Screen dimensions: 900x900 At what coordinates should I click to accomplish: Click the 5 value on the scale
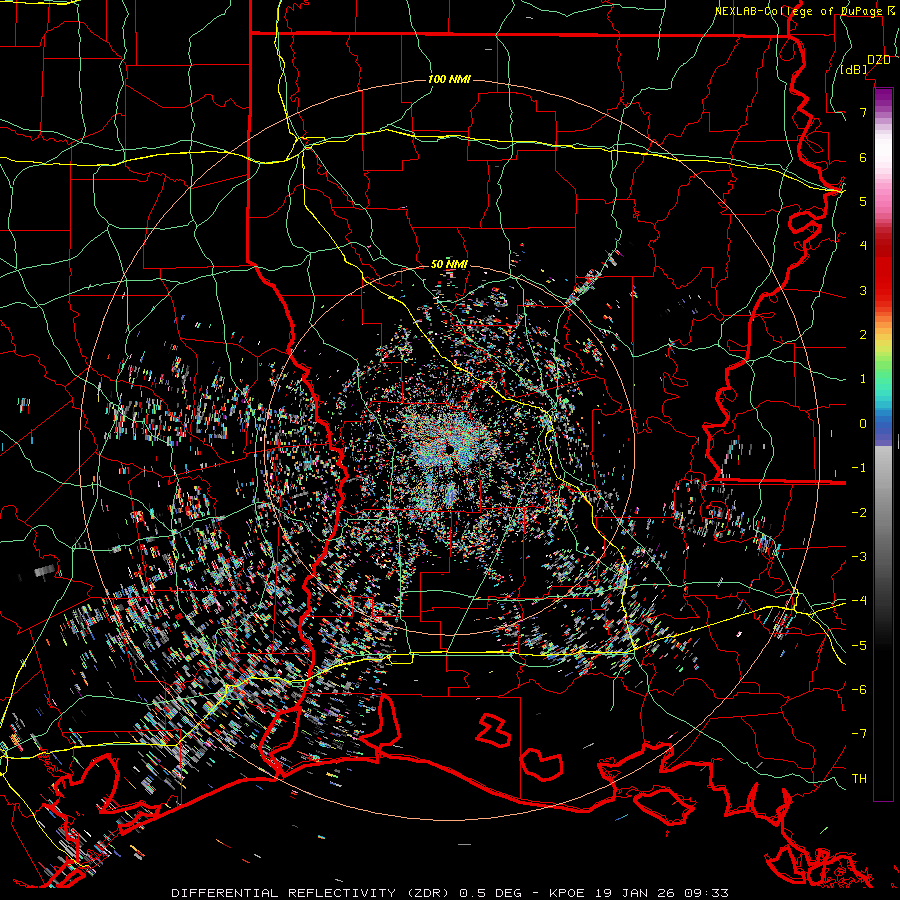863,201
